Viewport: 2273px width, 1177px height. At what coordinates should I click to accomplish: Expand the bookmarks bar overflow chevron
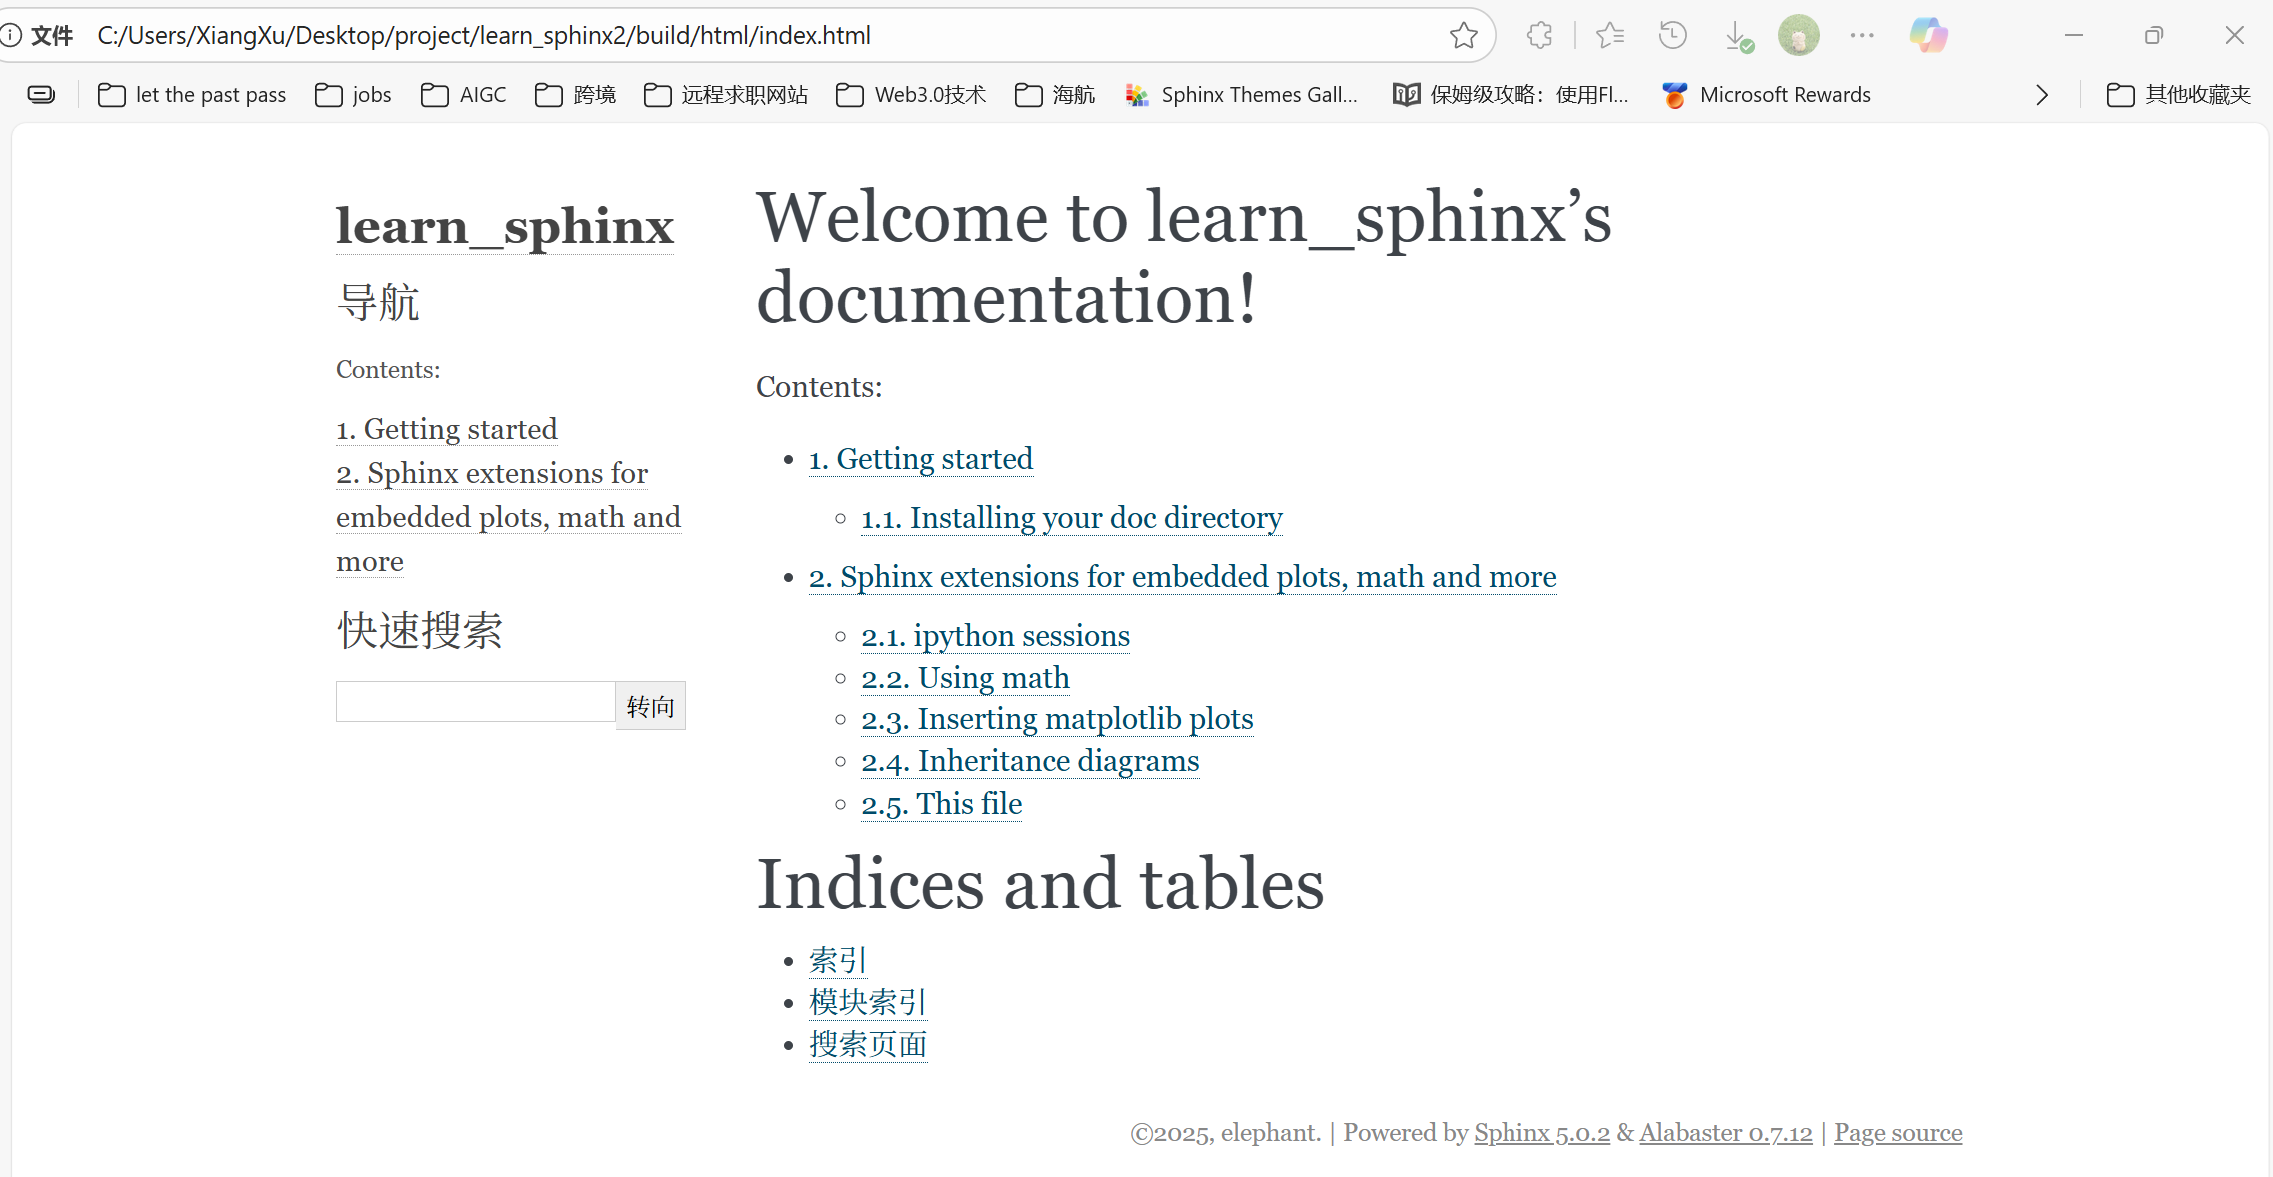(x=2042, y=95)
